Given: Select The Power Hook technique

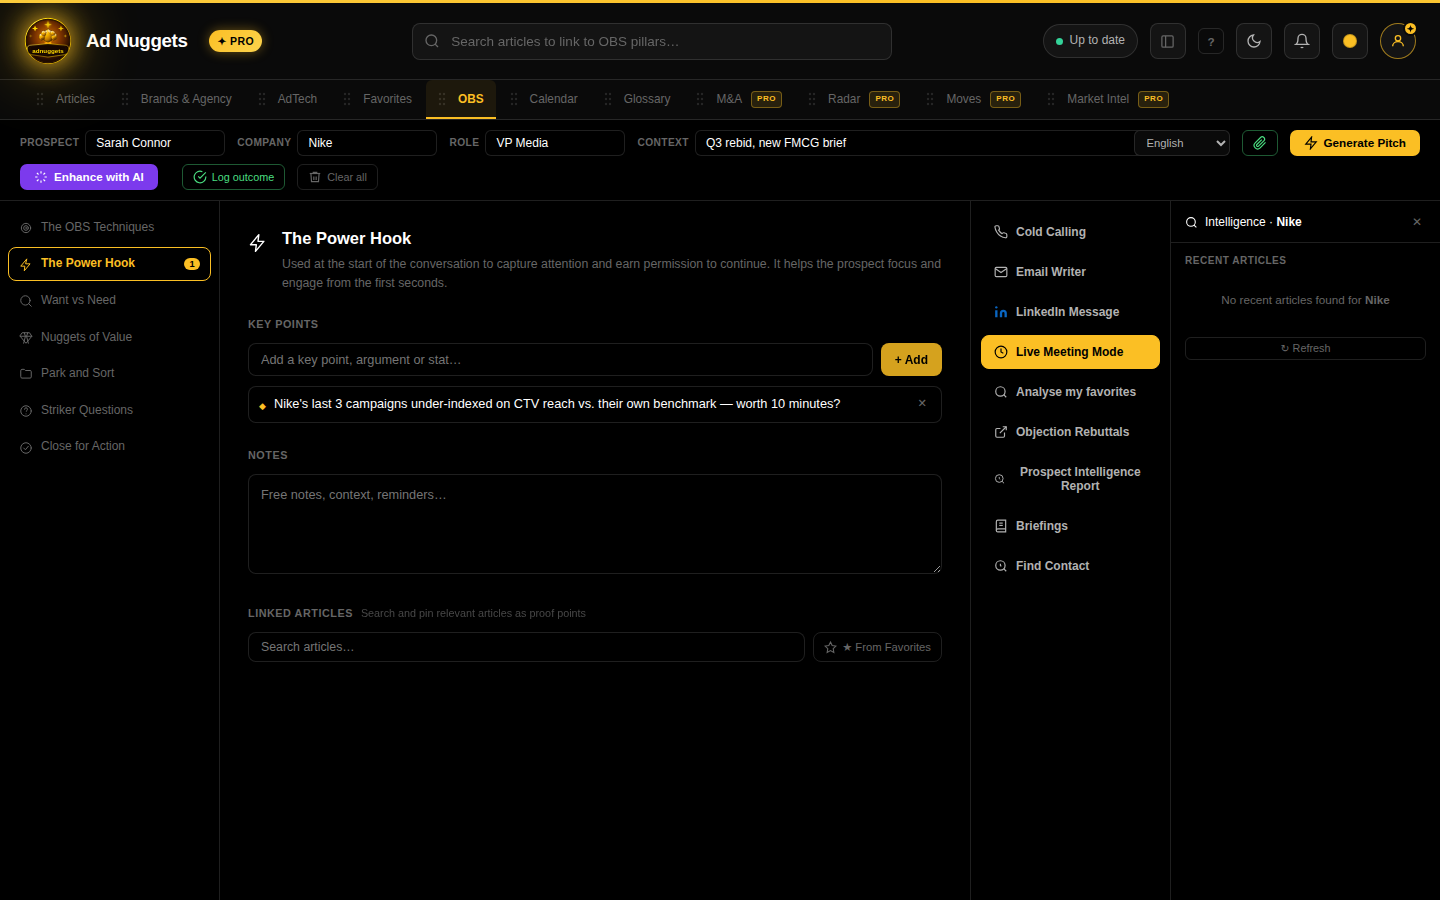Looking at the screenshot, I should pos(110,264).
